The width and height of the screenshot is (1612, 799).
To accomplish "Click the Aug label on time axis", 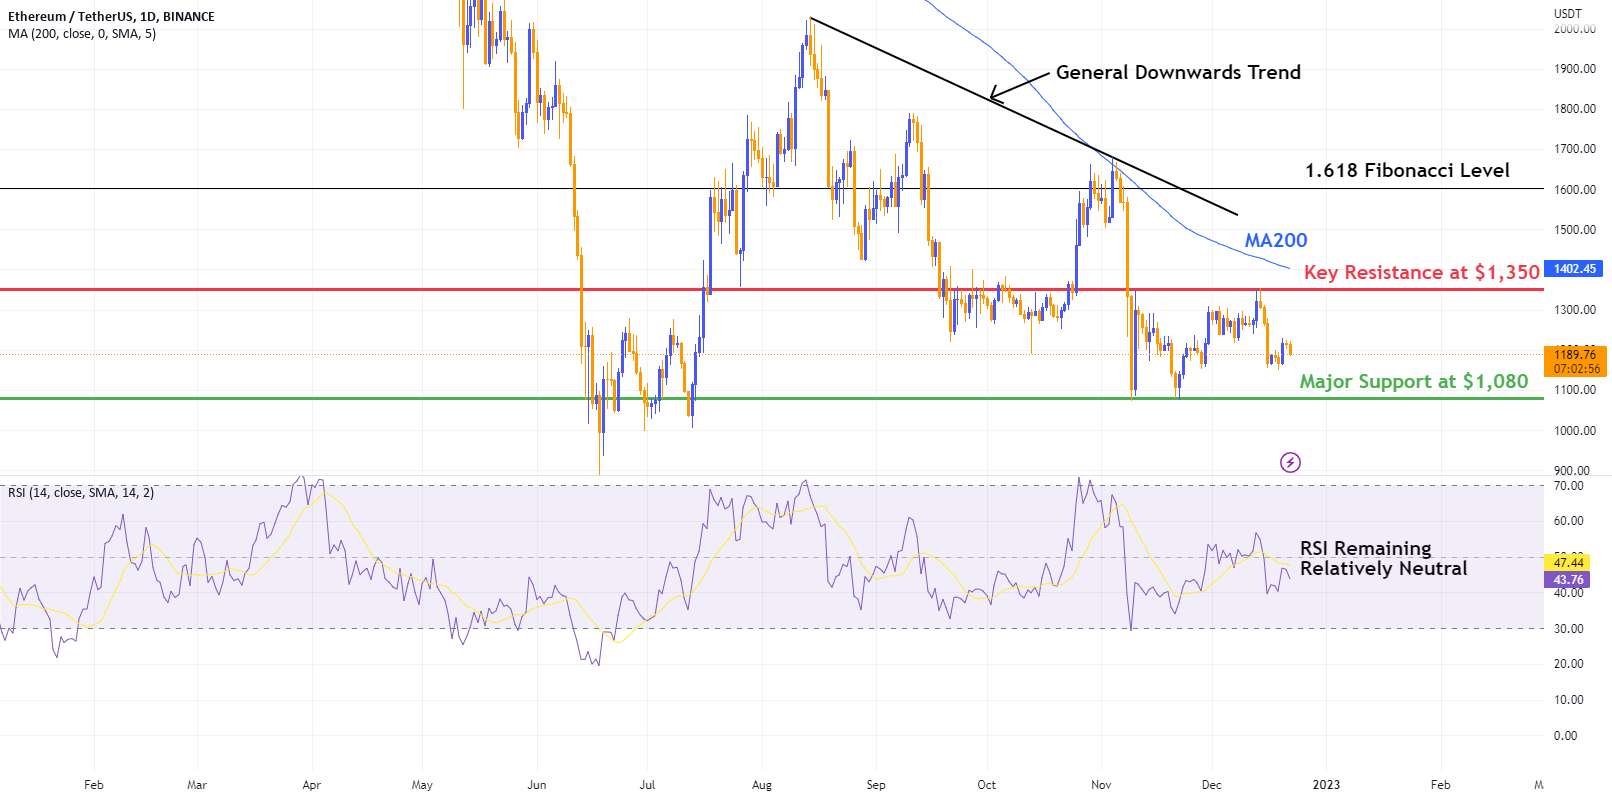I will coord(762,785).
